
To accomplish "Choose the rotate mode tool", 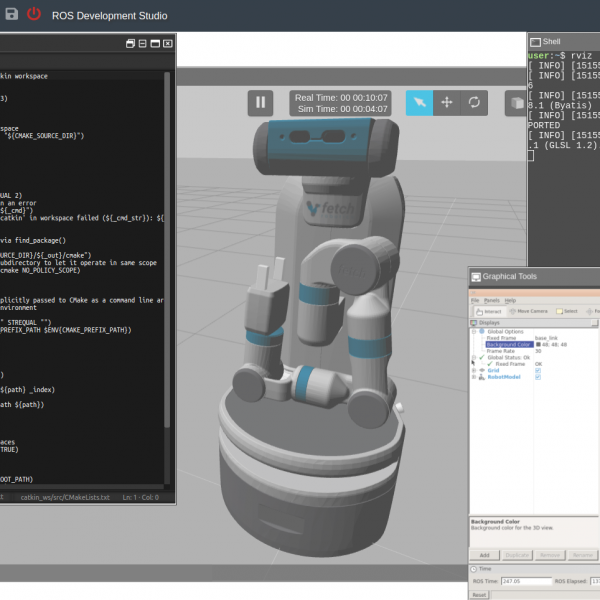I will 474,103.
